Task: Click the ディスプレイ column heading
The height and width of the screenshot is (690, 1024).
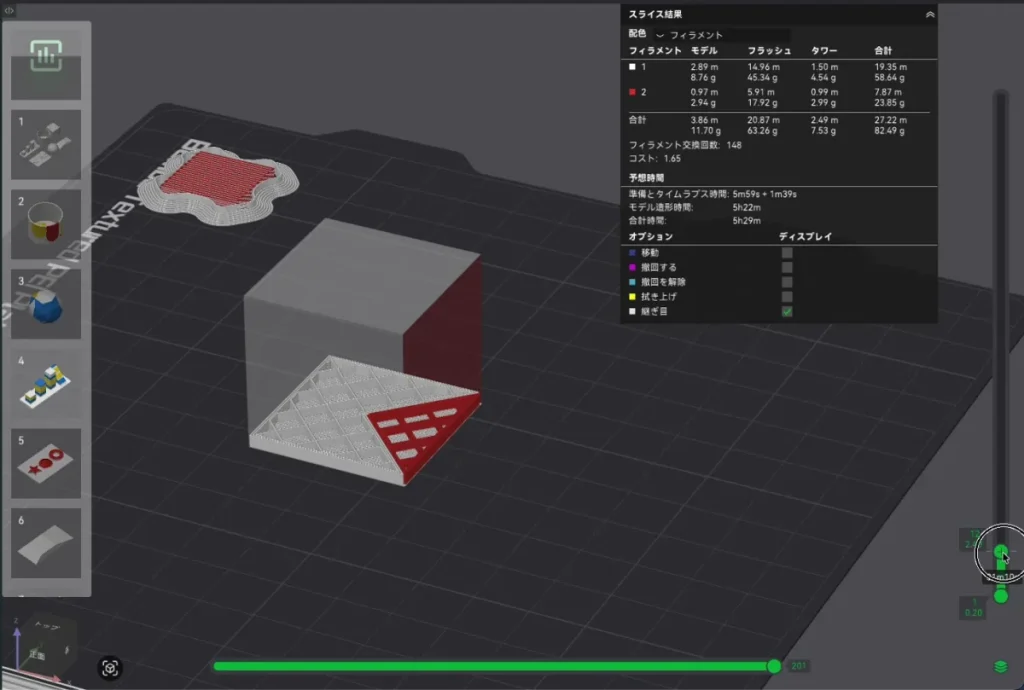Action: [805, 236]
